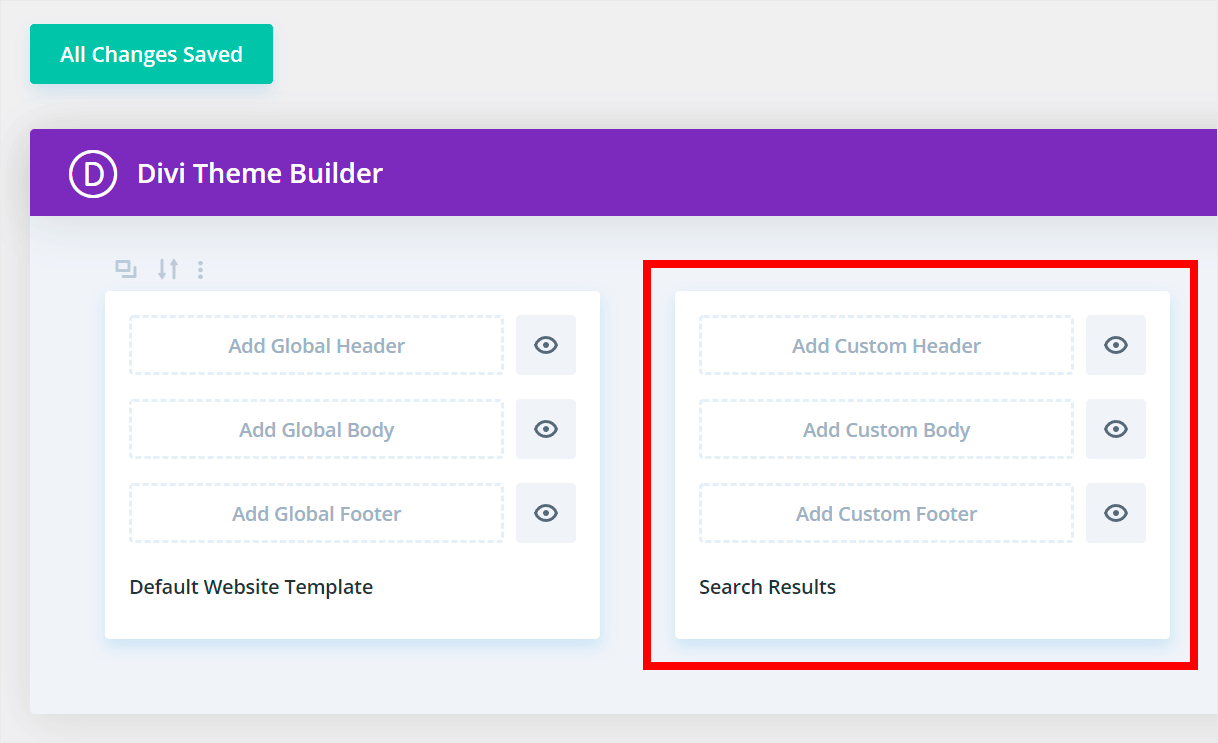
Task: Toggle the Custom Body eye icon
Action: pos(1116,429)
